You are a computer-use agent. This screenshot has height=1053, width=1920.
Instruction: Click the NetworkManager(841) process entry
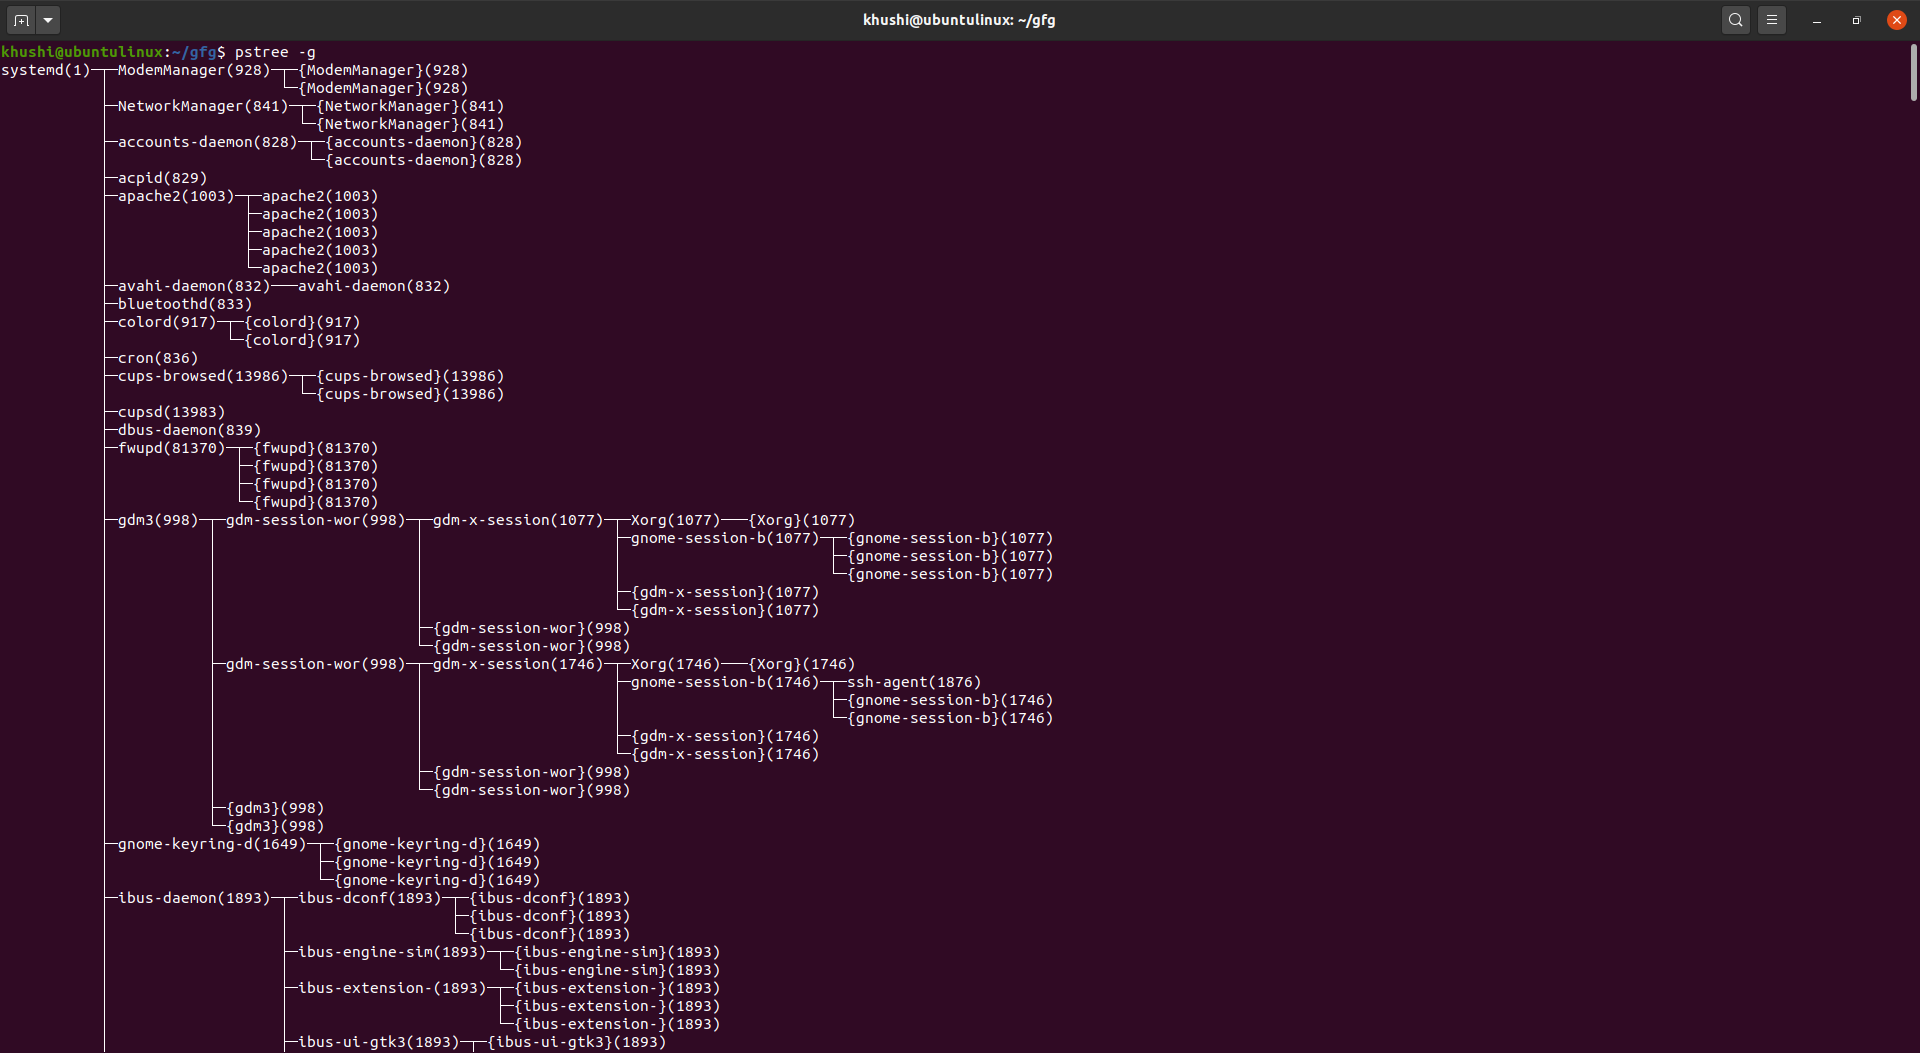(x=203, y=106)
